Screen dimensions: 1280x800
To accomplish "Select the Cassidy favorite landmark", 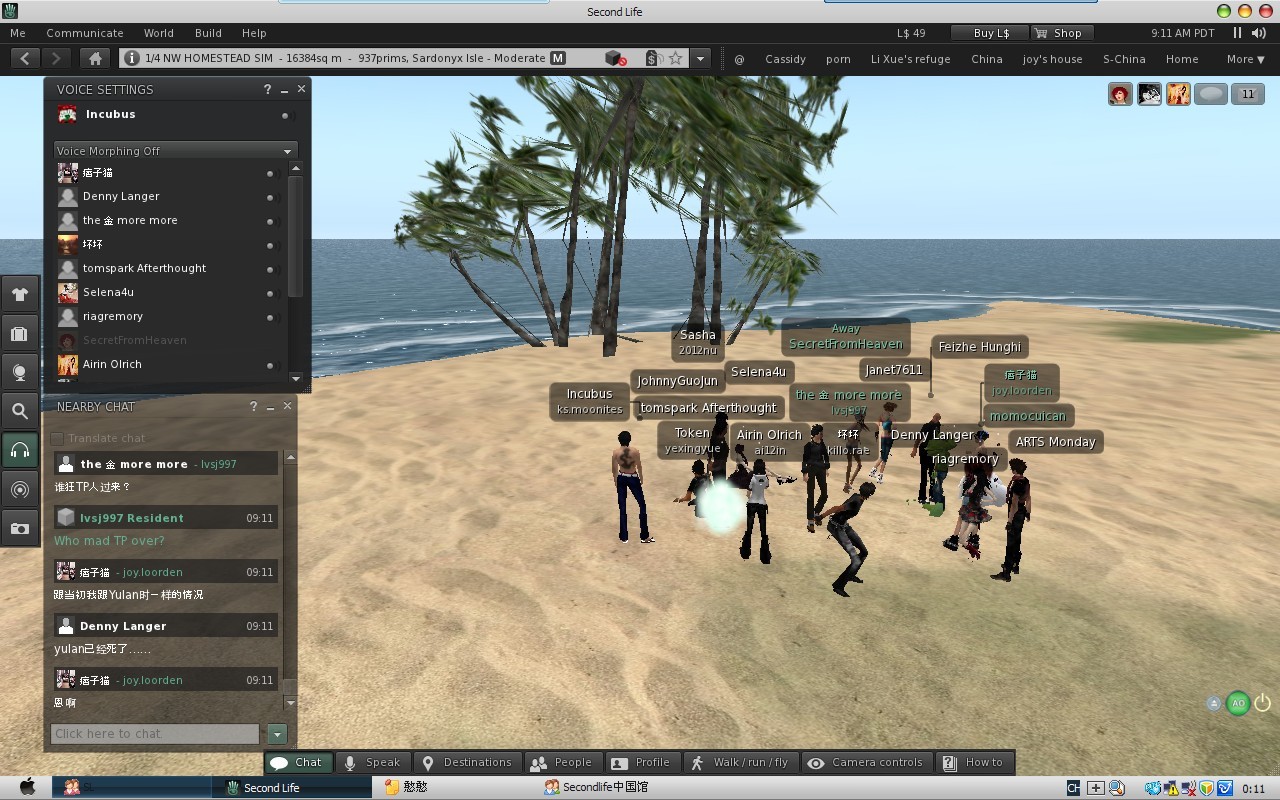I will tap(785, 59).
